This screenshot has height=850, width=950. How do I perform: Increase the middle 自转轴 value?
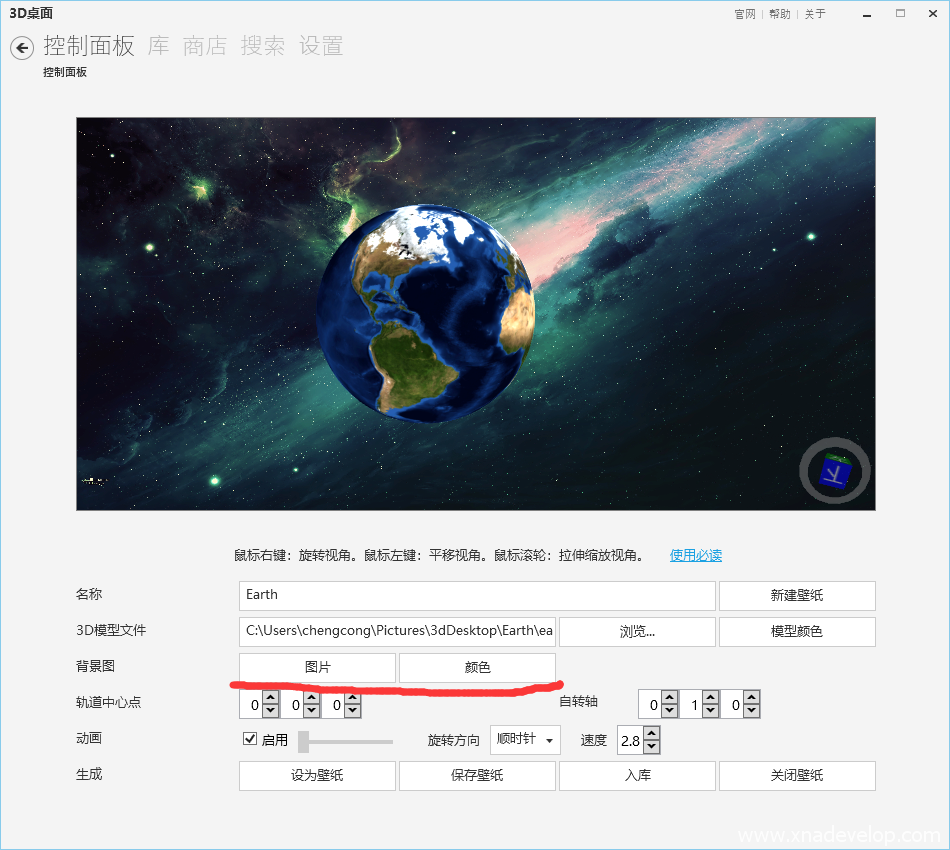(x=710, y=699)
